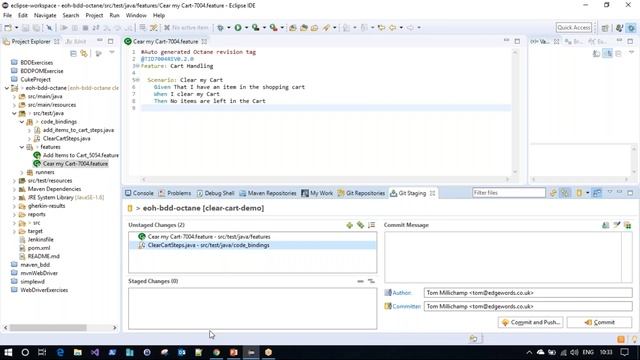Click the Quick Access field
Viewport: 640px width, 360px height.
coord(574,28)
